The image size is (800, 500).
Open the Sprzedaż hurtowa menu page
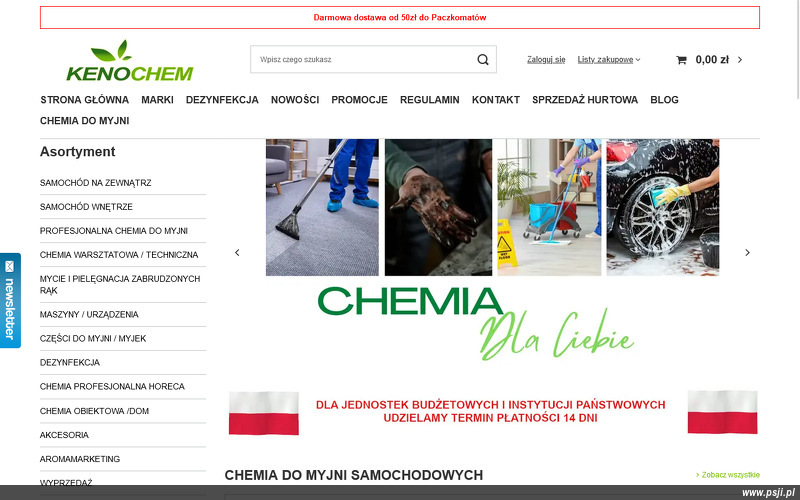(x=585, y=100)
